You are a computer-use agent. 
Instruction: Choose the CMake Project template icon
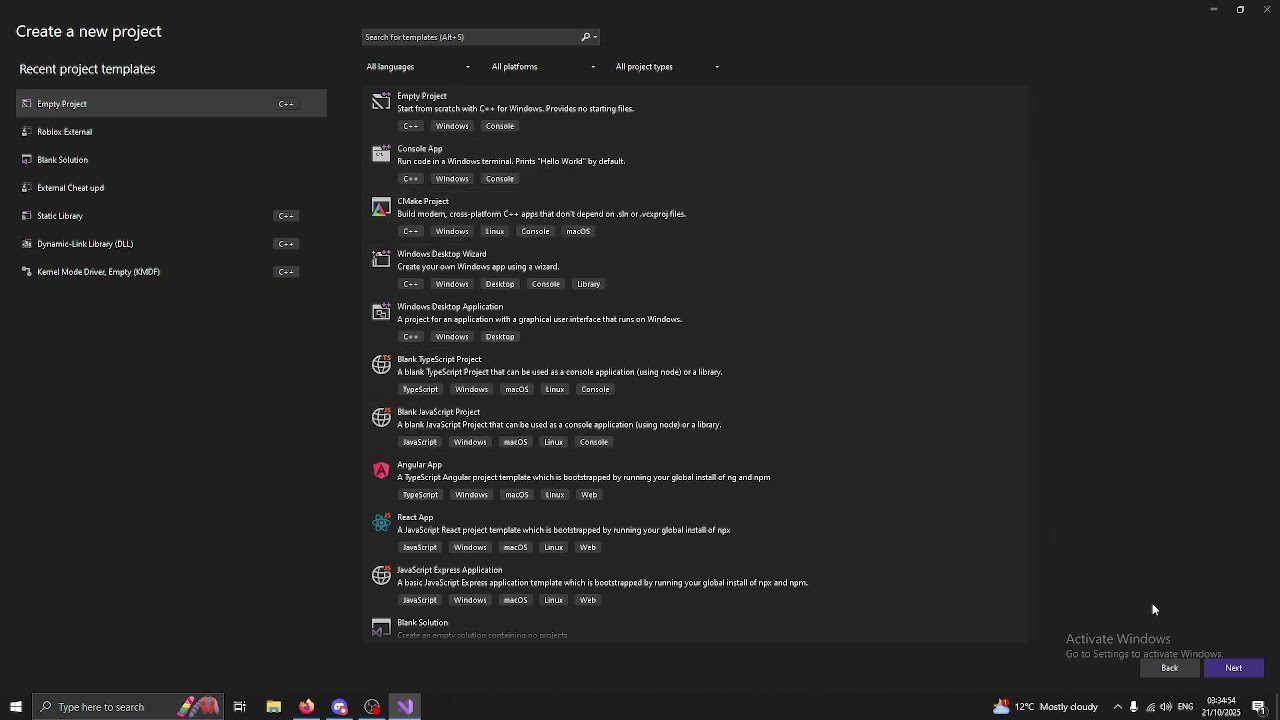pyautogui.click(x=381, y=207)
